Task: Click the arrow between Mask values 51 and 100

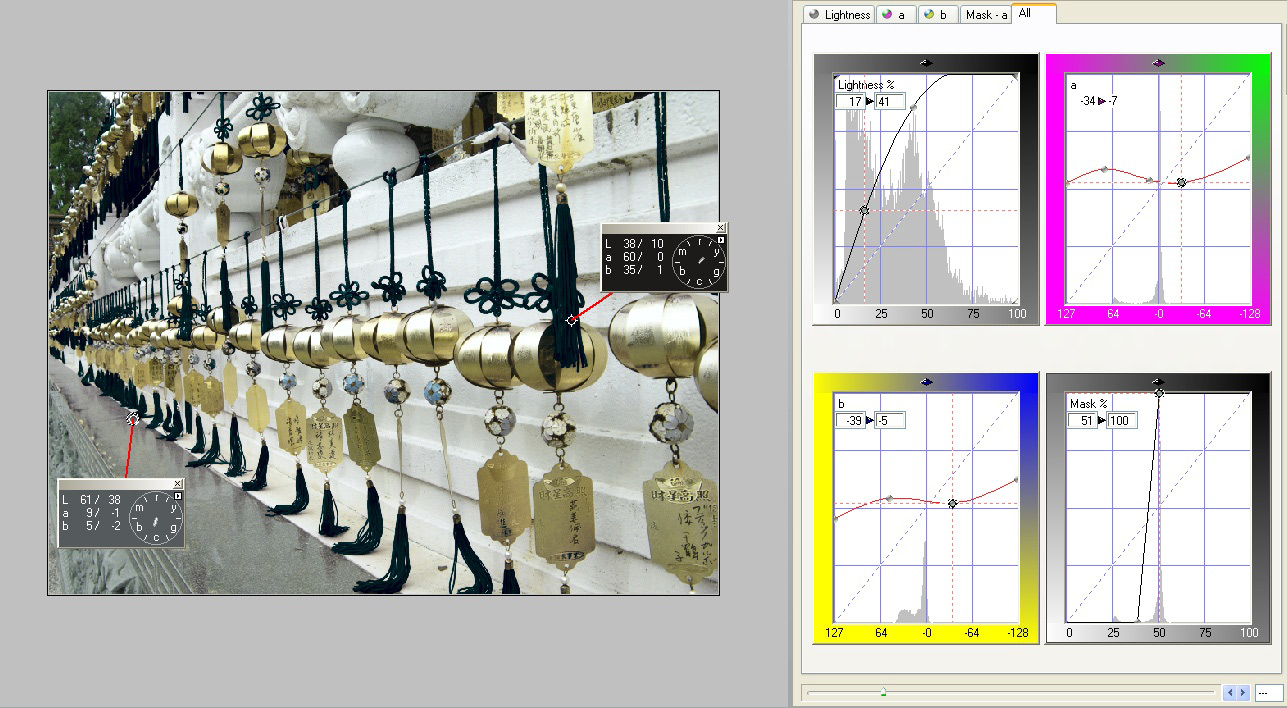Action: (1102, 420)
